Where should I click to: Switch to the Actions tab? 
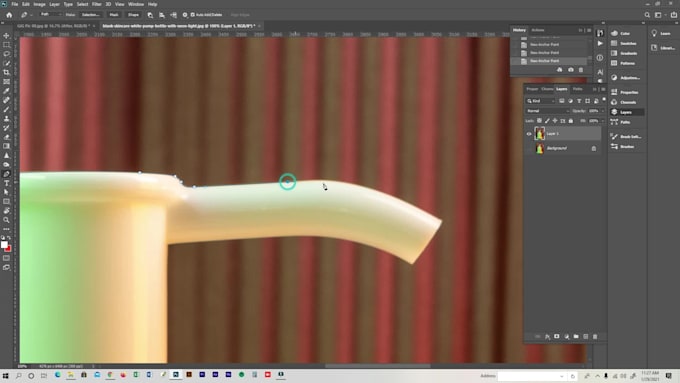[538, 30]
